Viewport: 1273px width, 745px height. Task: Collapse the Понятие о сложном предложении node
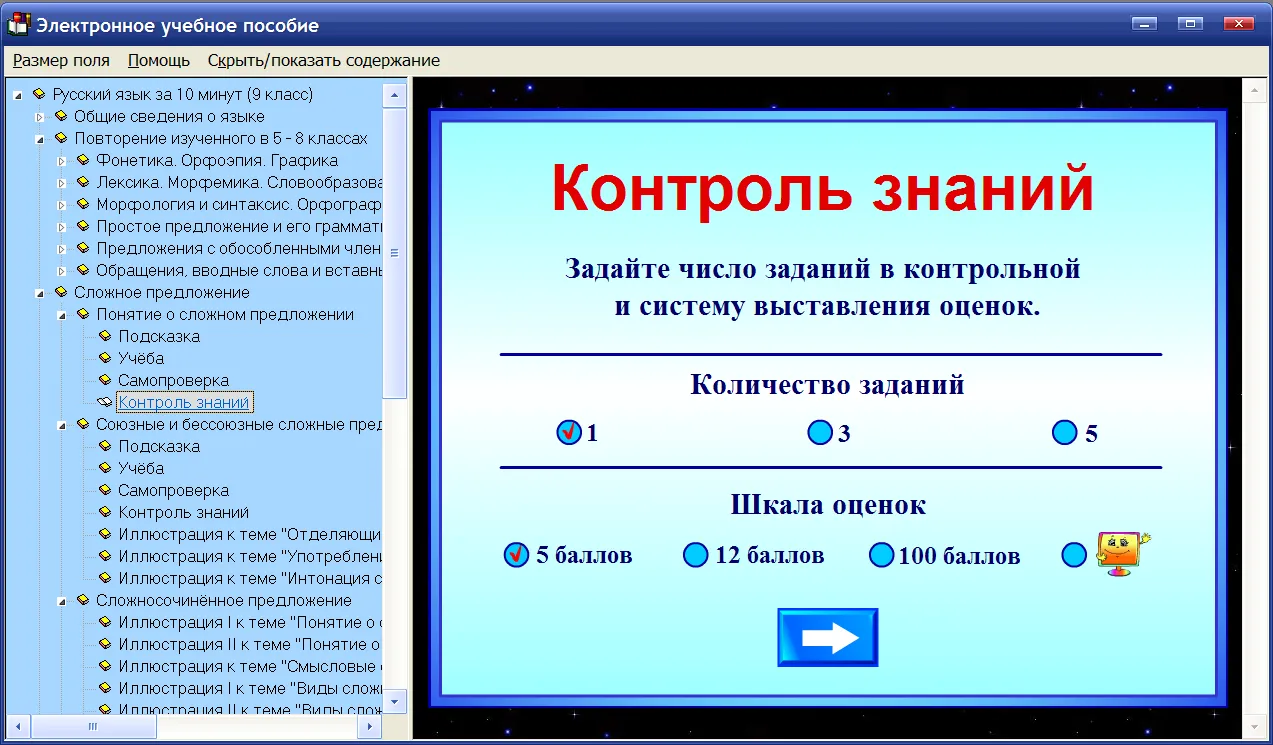coord(61,315)
